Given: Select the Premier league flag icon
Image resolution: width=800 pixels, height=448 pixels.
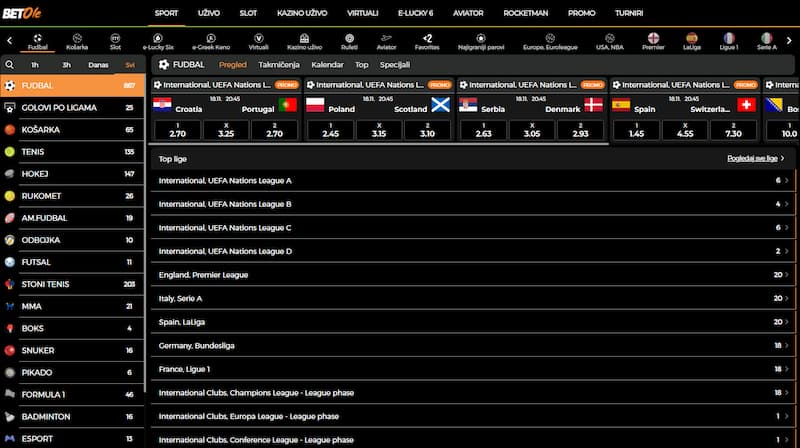Looking at the screenshot, I should (x=653, y=38).
